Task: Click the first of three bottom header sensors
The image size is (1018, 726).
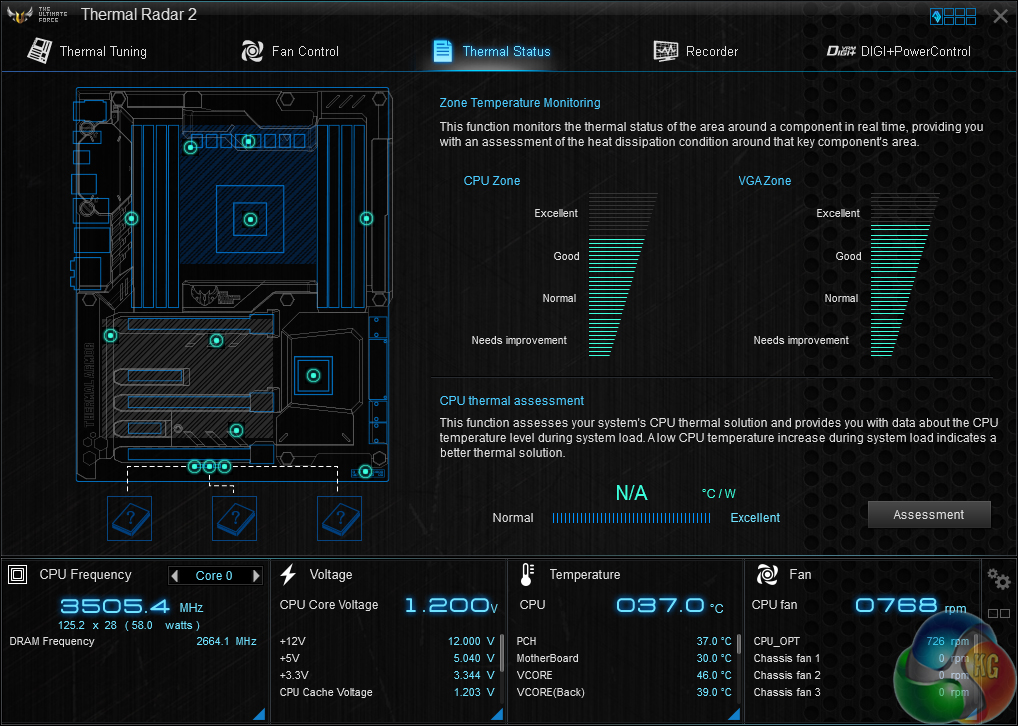Action: click(x=194, y=466)
